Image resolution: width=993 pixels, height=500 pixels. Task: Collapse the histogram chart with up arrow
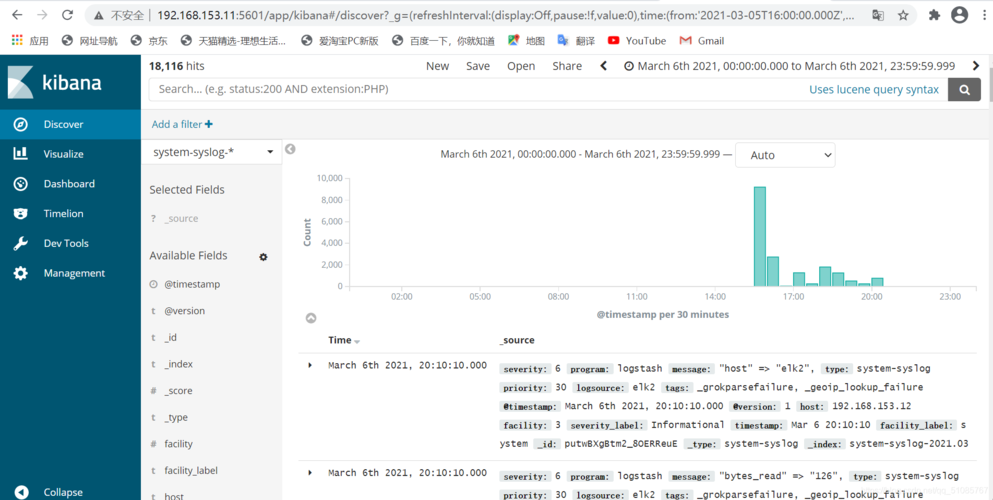click(x=311, y=318)
